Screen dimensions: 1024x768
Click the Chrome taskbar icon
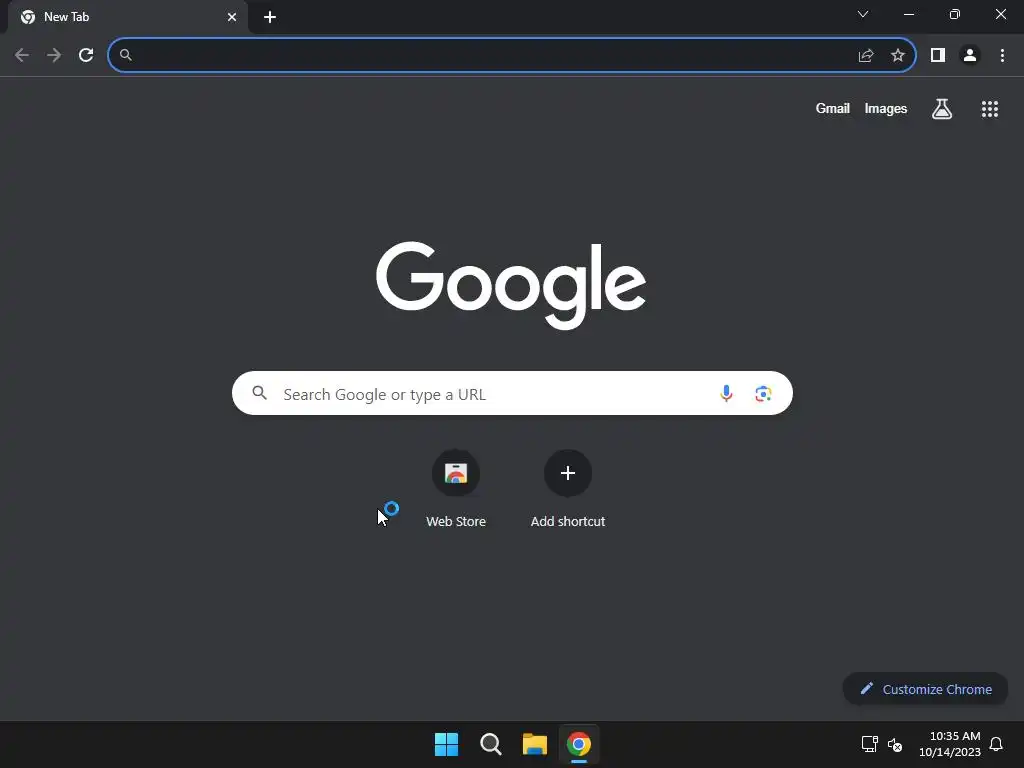[579, 744]
